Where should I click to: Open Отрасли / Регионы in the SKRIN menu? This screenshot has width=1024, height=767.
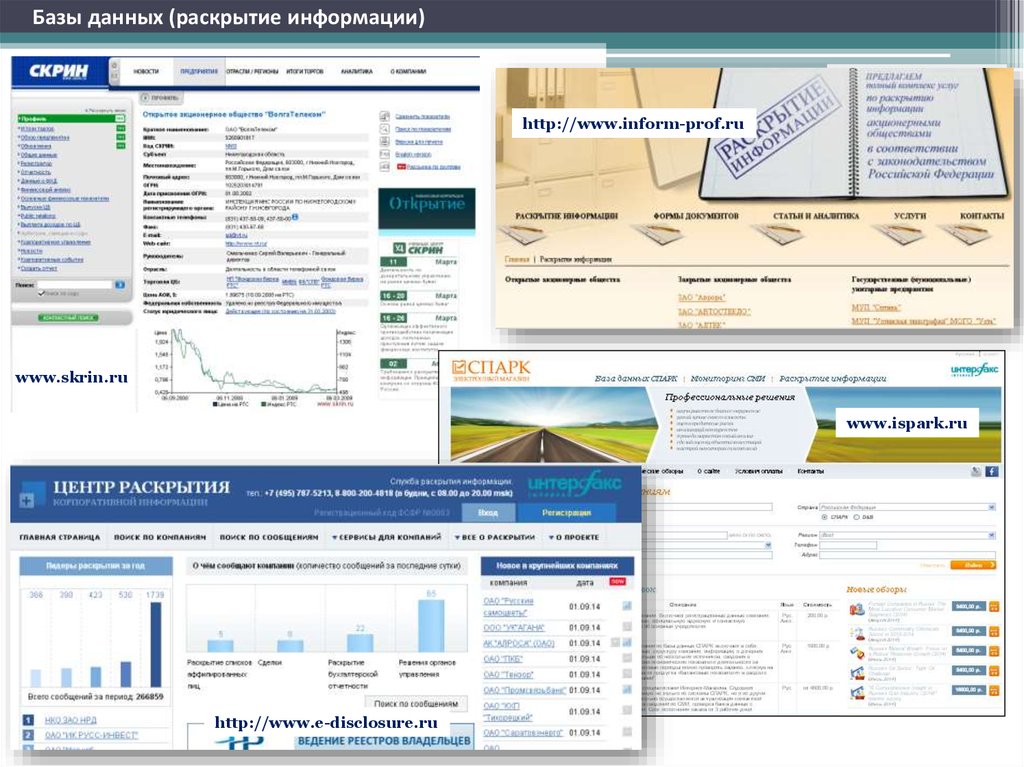[x=252, y=72]
